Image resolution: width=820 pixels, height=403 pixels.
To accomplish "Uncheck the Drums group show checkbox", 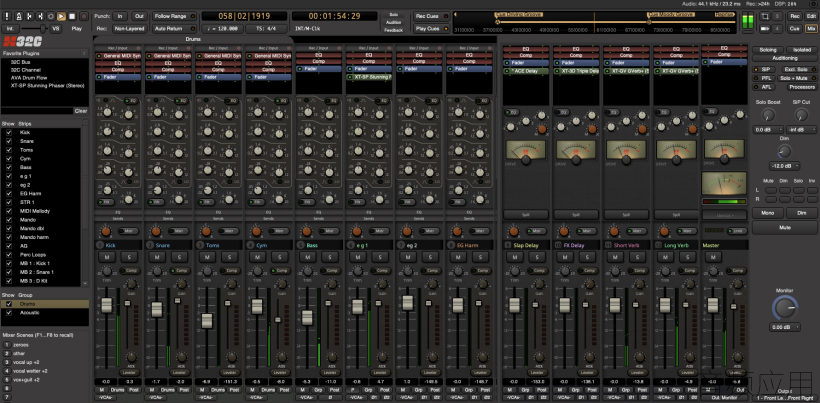I will [x=9, y=304].
